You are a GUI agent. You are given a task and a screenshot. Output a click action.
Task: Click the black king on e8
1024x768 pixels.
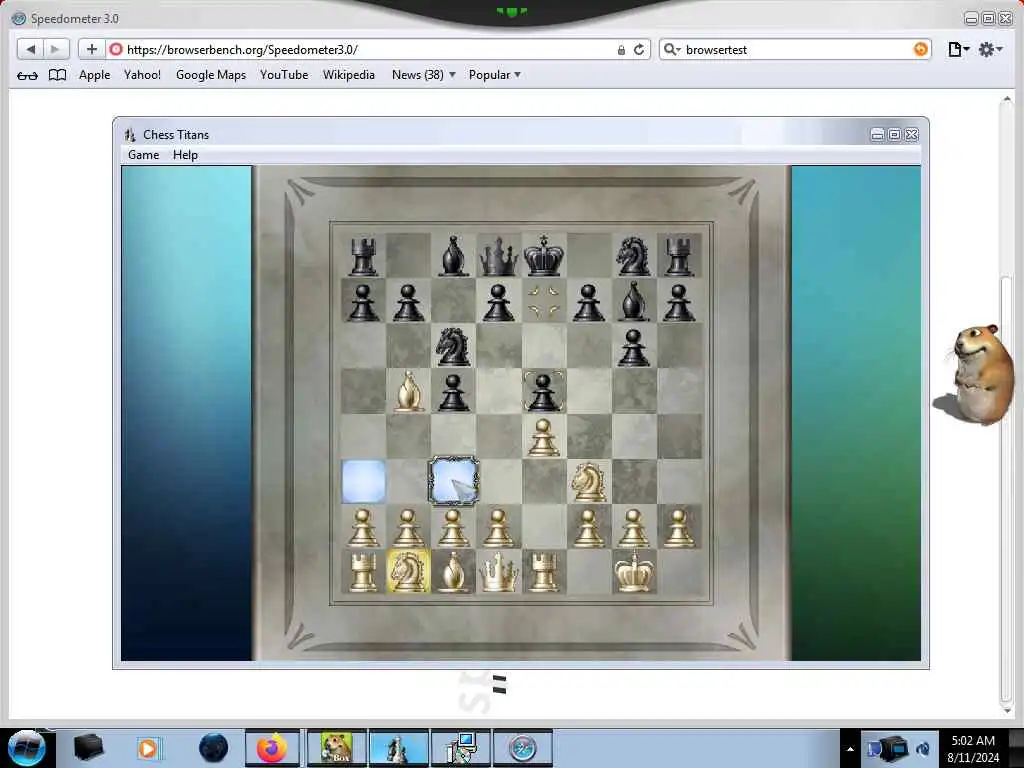pos(543,255)
